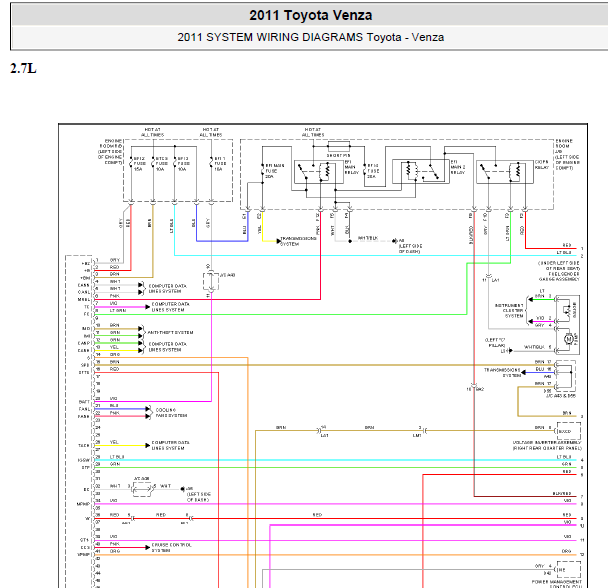Click the ETCS FUSE 10A label
This screenshot has height=588, width=608.
pos(162,164)
